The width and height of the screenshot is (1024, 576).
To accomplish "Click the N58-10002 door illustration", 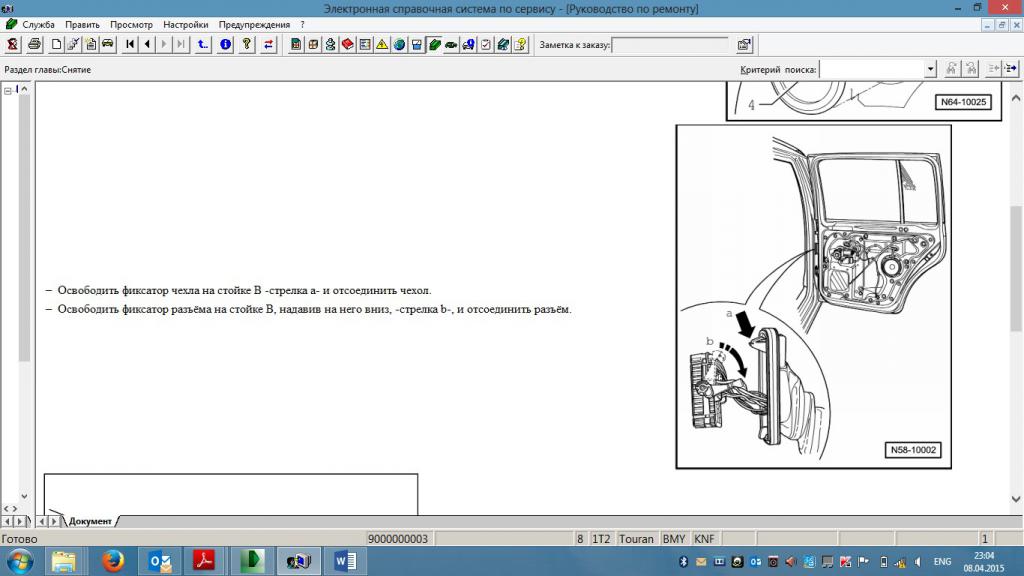I will pos(813,296).
